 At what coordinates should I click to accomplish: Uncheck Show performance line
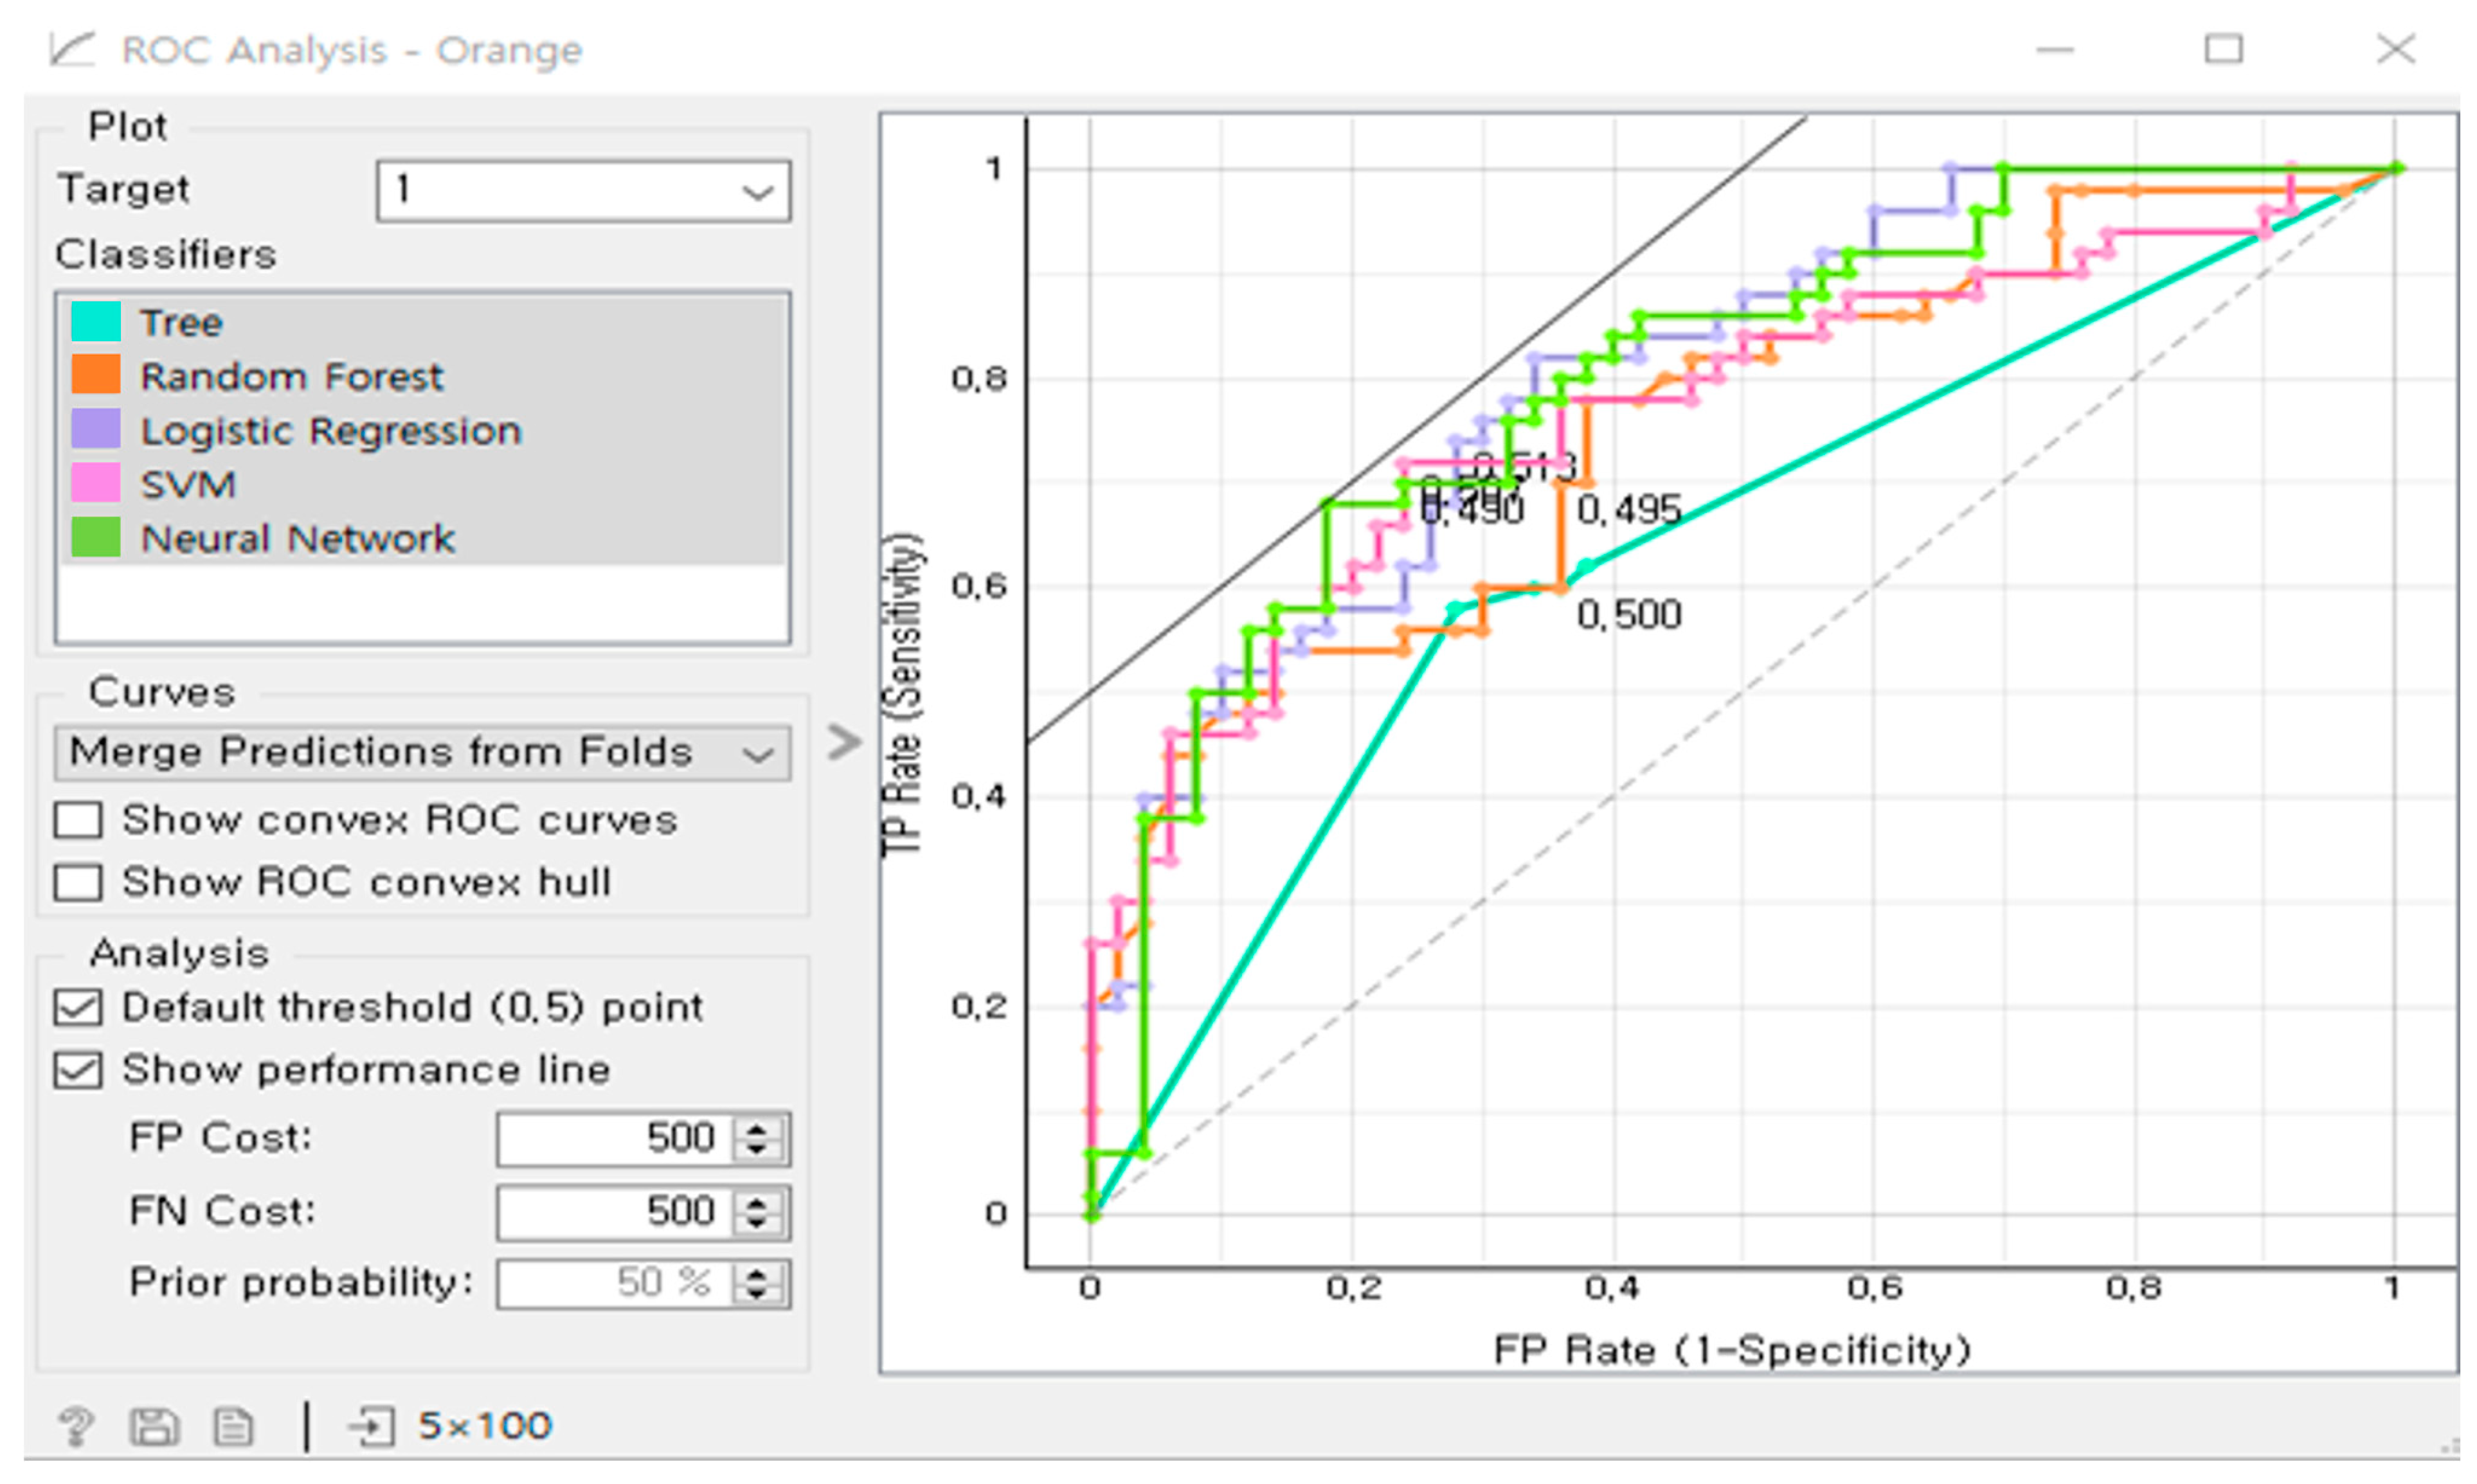pyautogui.click(x=78, y=1070)
